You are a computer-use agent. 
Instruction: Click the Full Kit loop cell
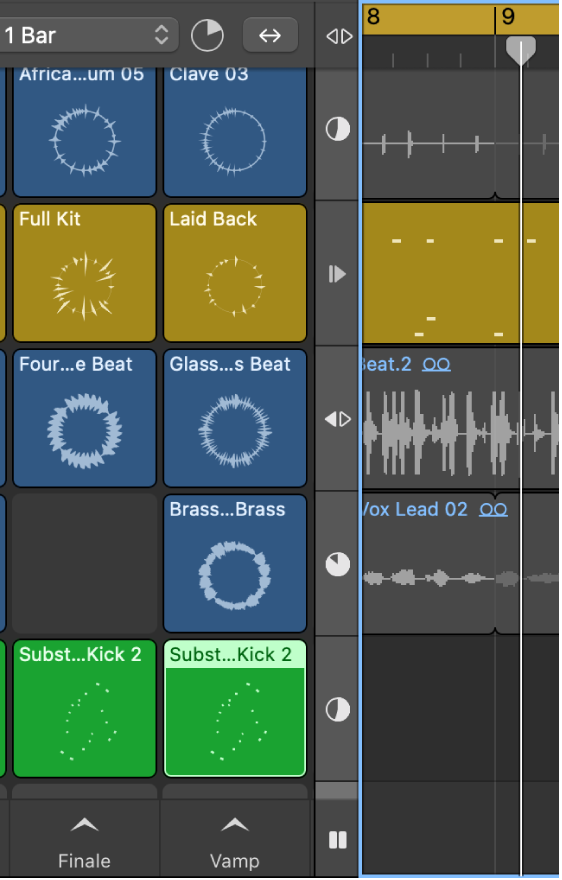point(84,273)
